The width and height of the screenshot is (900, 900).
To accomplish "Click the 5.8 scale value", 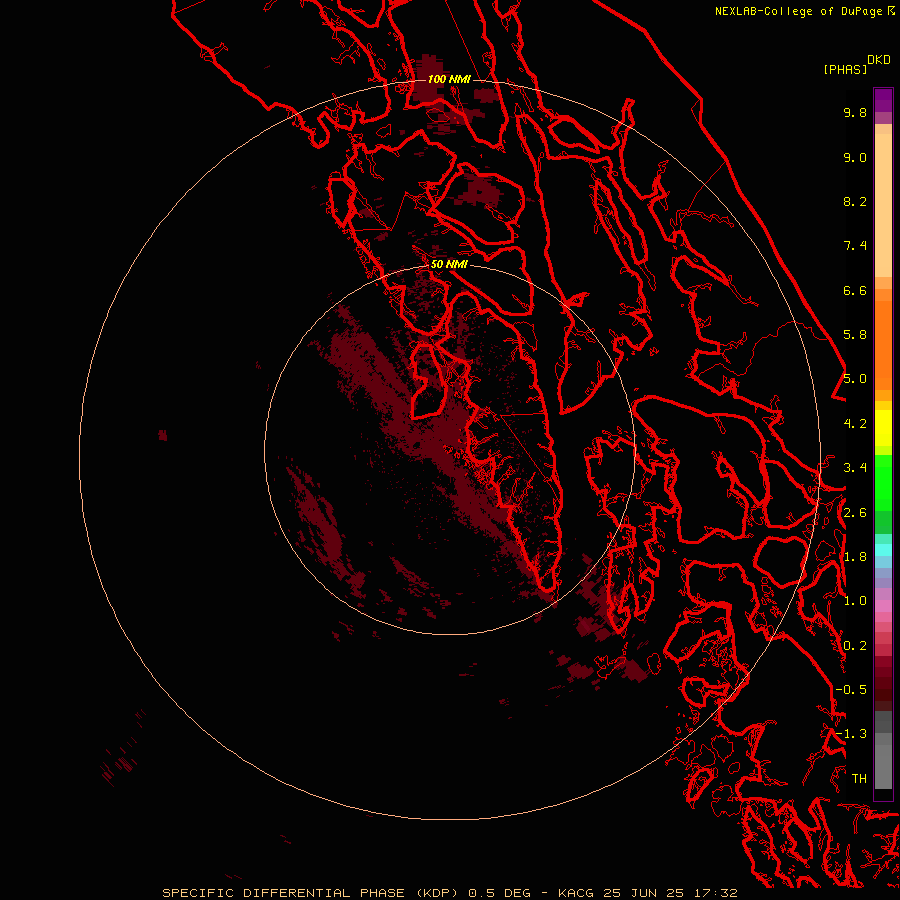I will pos(855,335).
